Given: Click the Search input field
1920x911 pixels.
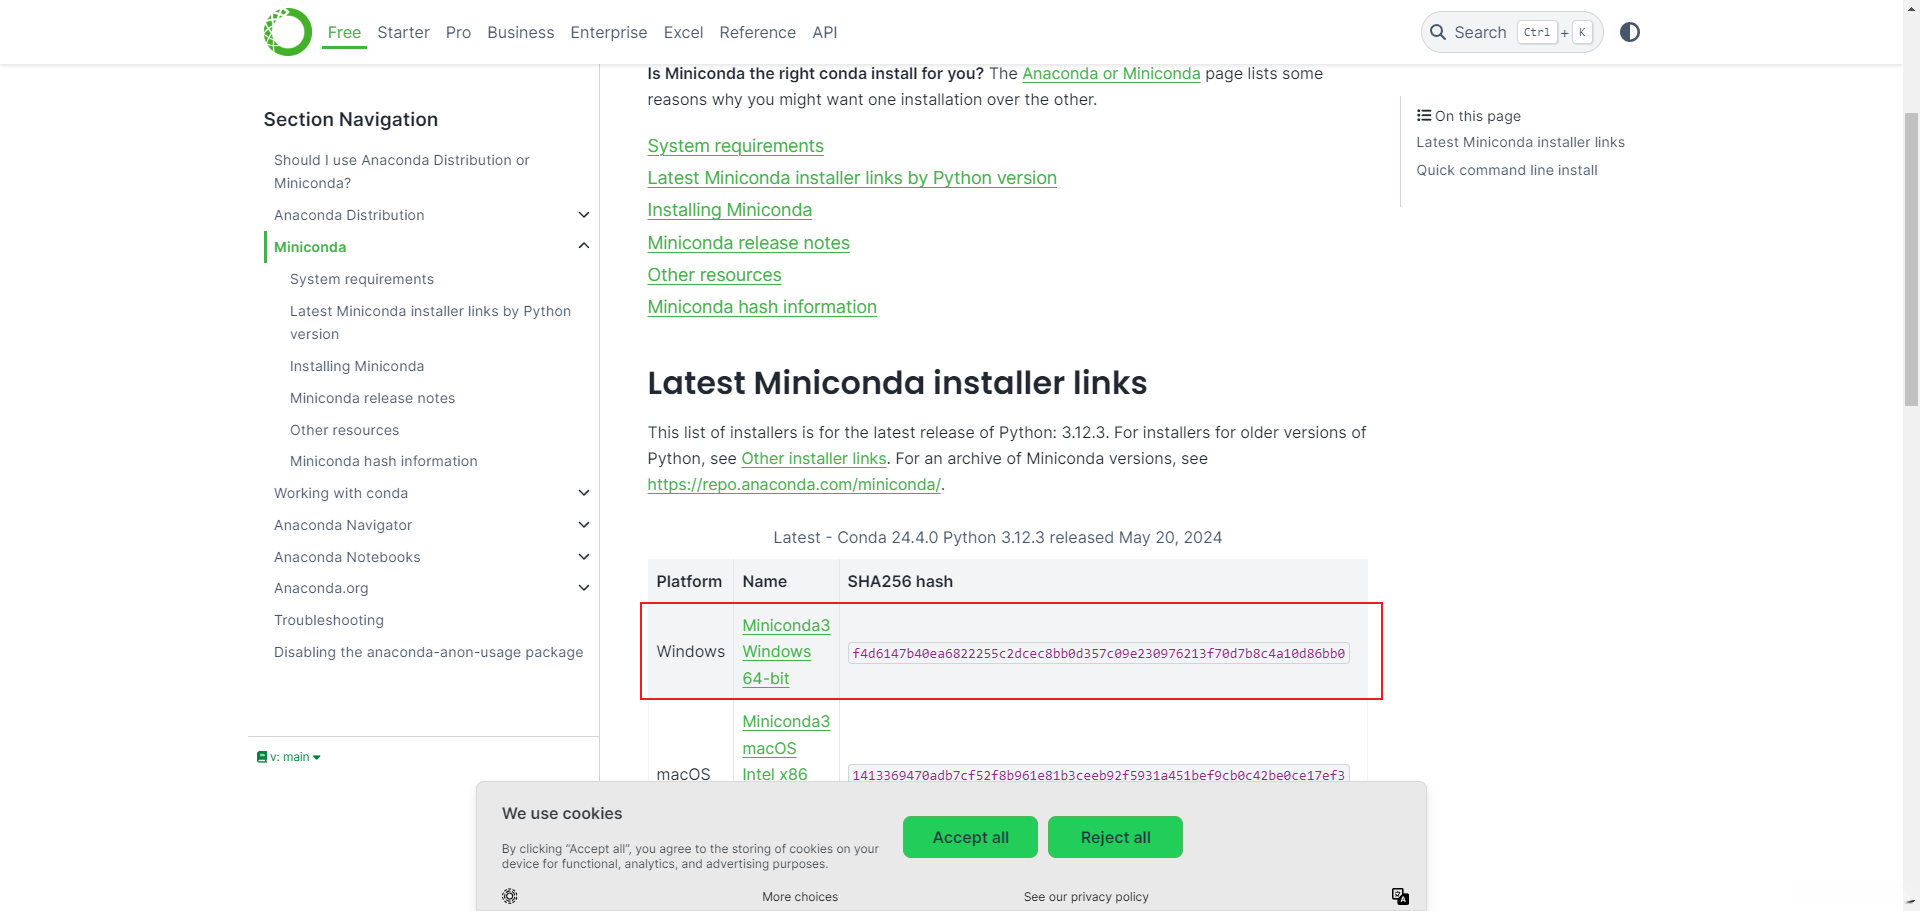Looking at the screenshot, I should [1481, 32].
